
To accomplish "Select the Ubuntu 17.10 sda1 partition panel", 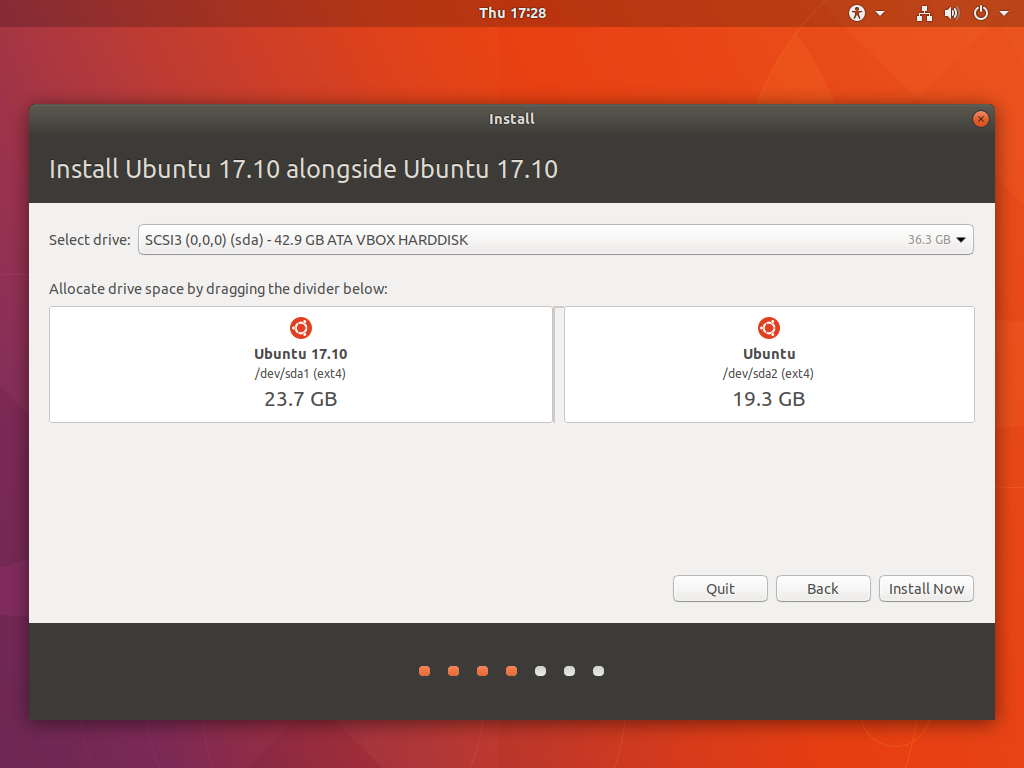I will click(301, 364).
